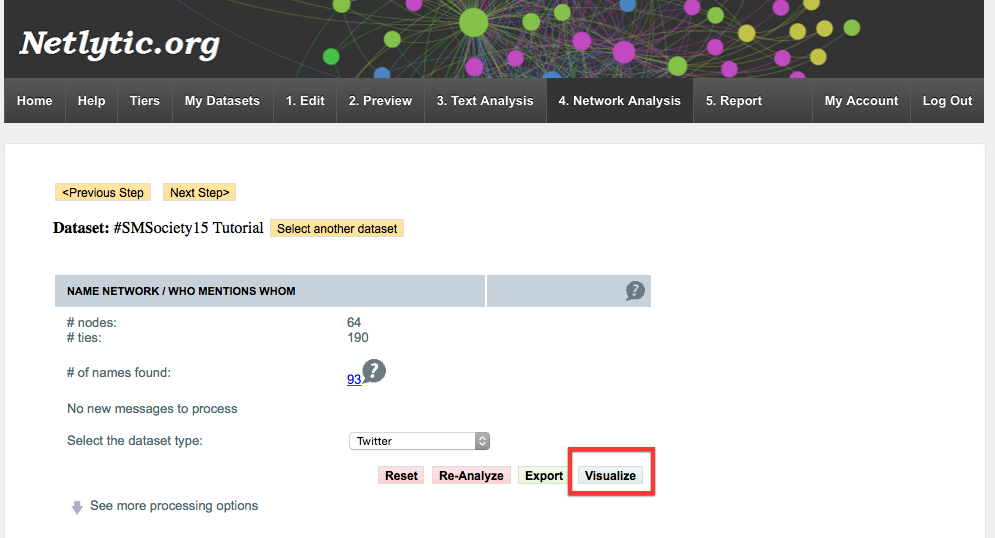The image size is (995, 538).
Task: Click the Next Step button
Action: pyautogui.click(x=199, y=192)
